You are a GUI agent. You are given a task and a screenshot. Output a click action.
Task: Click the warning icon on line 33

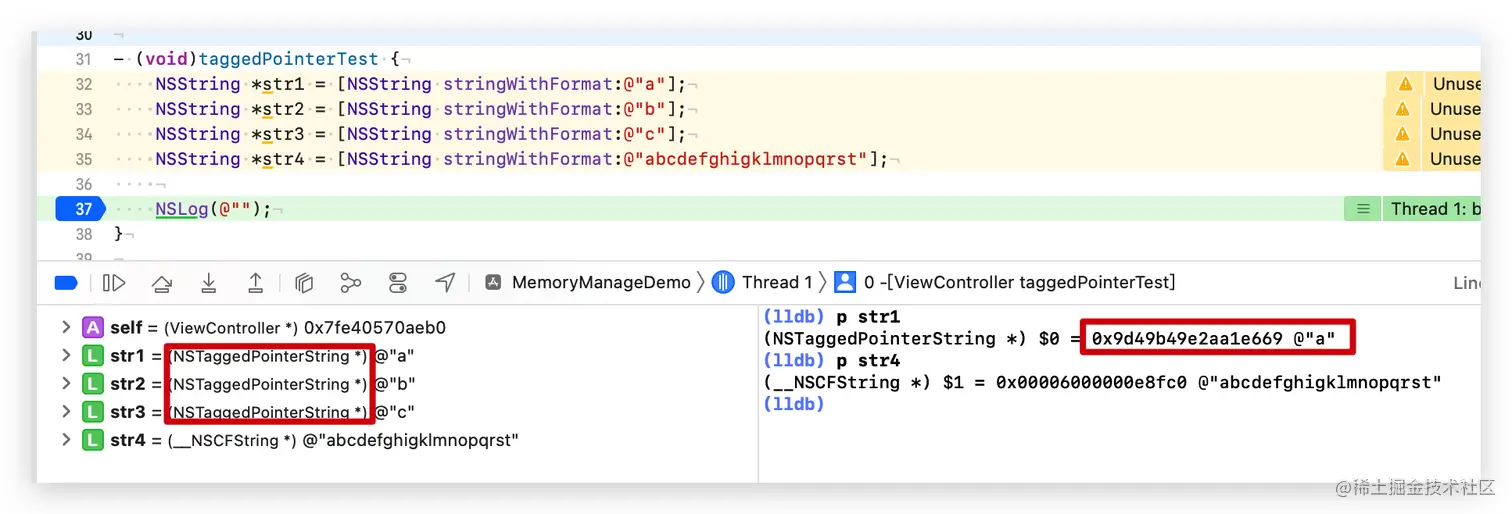click(1404, 109)
